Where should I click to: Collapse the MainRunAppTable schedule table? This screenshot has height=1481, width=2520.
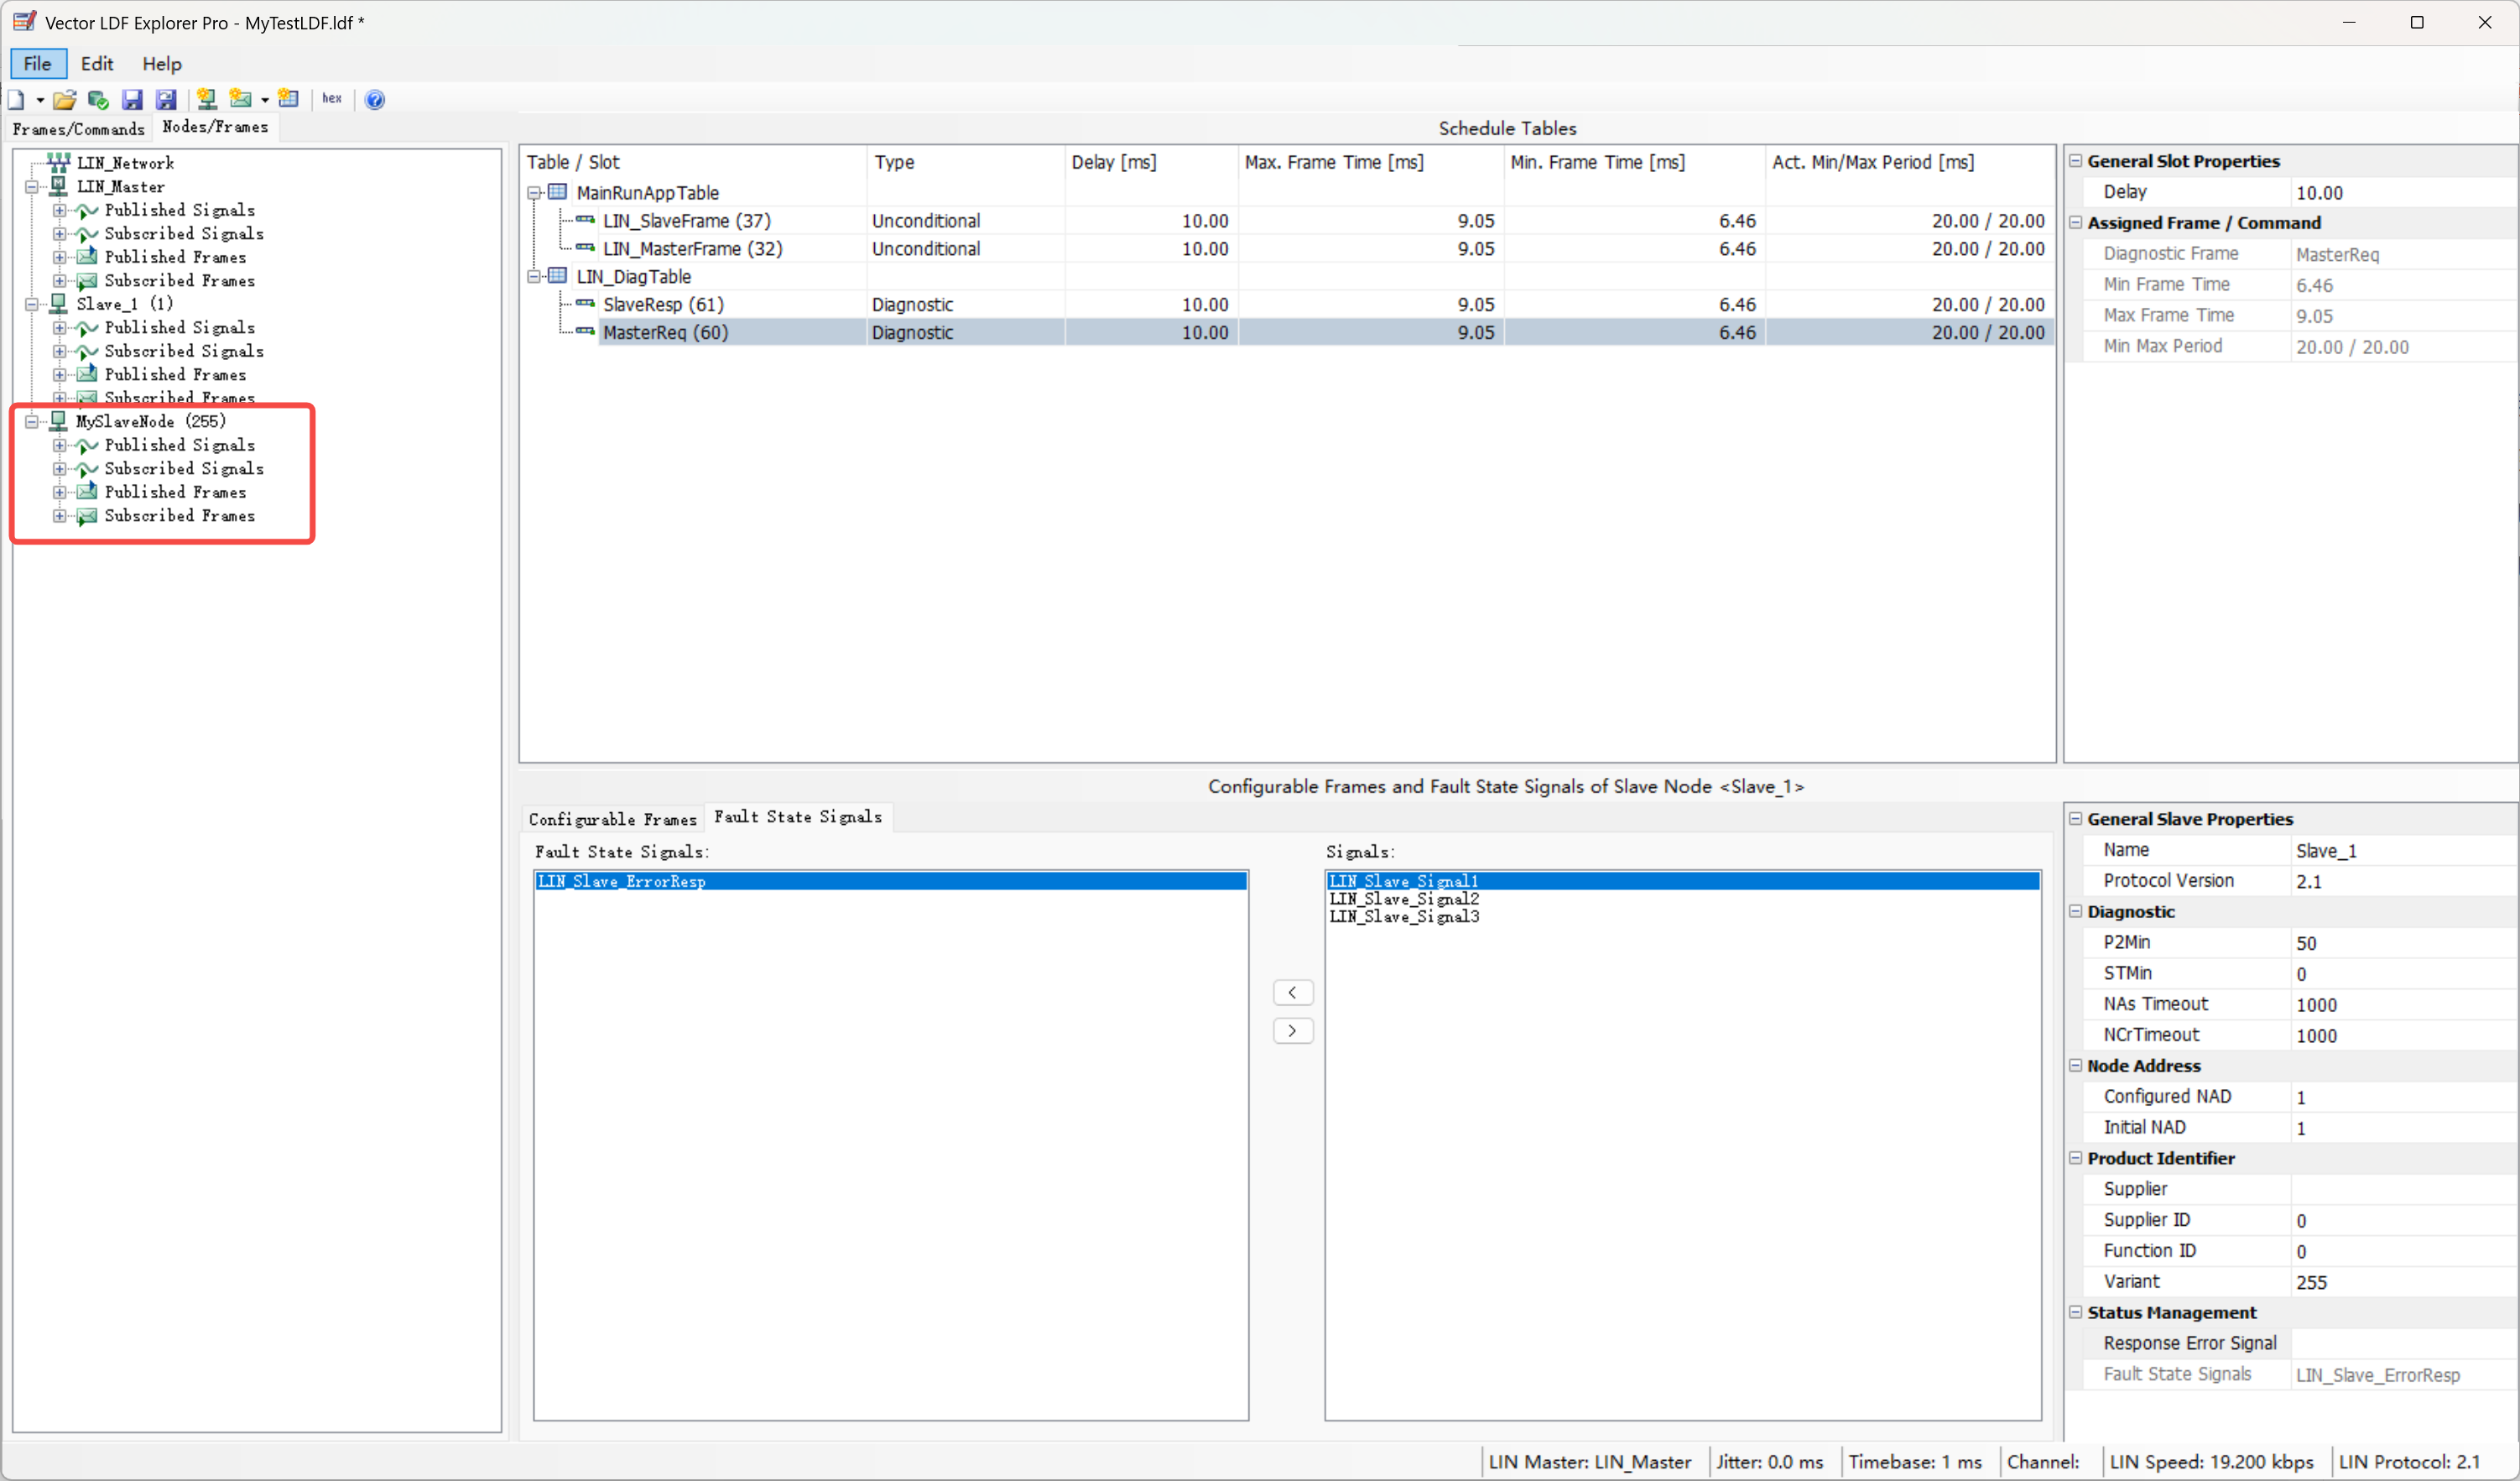[x=535, y=193]
